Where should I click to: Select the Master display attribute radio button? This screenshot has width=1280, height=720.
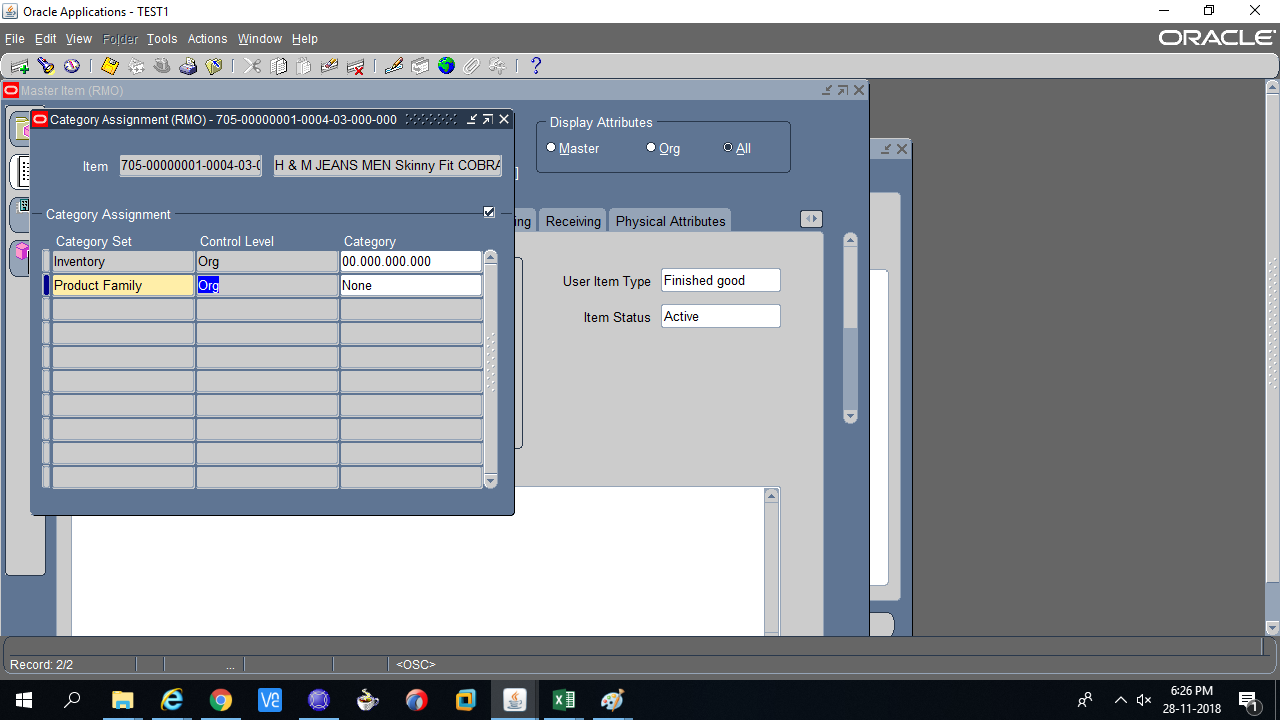point(551,146)
